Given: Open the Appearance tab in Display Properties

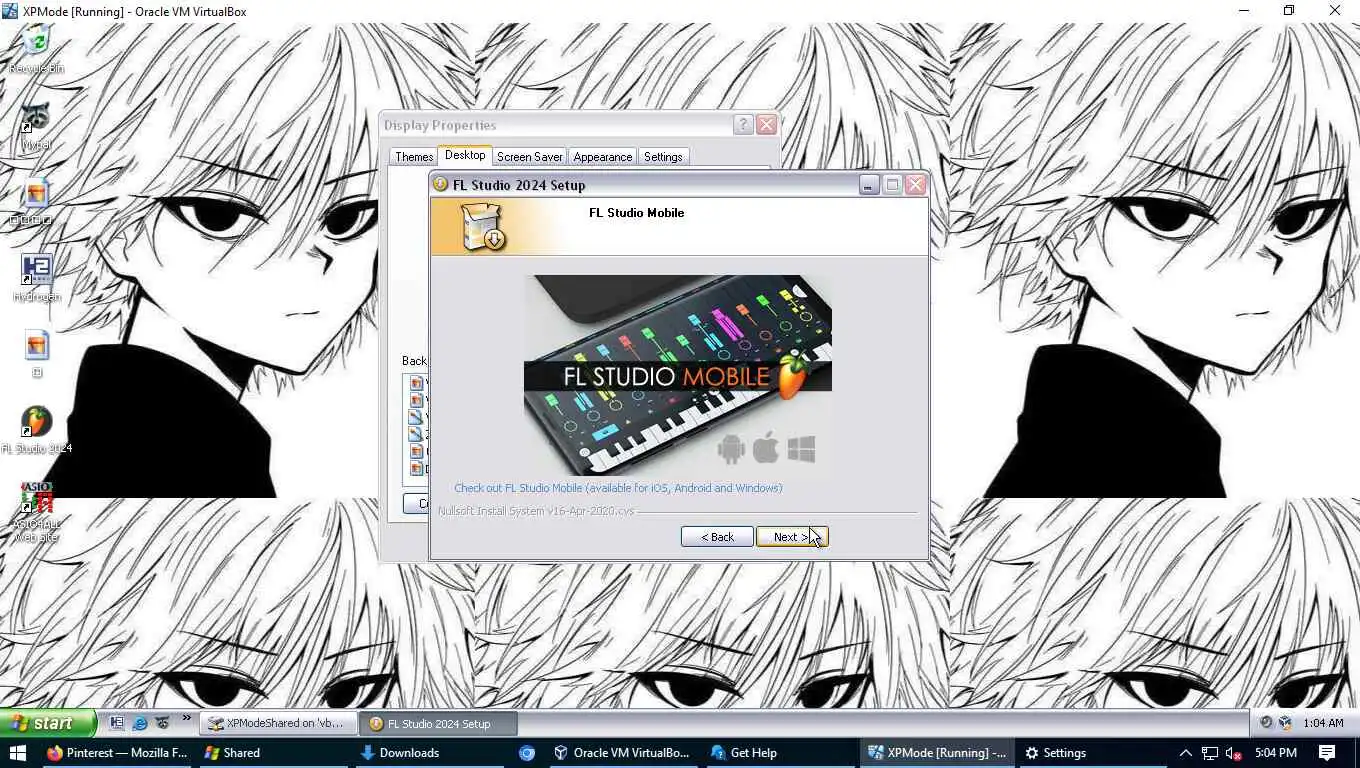Looking at the screenshot, I should (602, 157).
